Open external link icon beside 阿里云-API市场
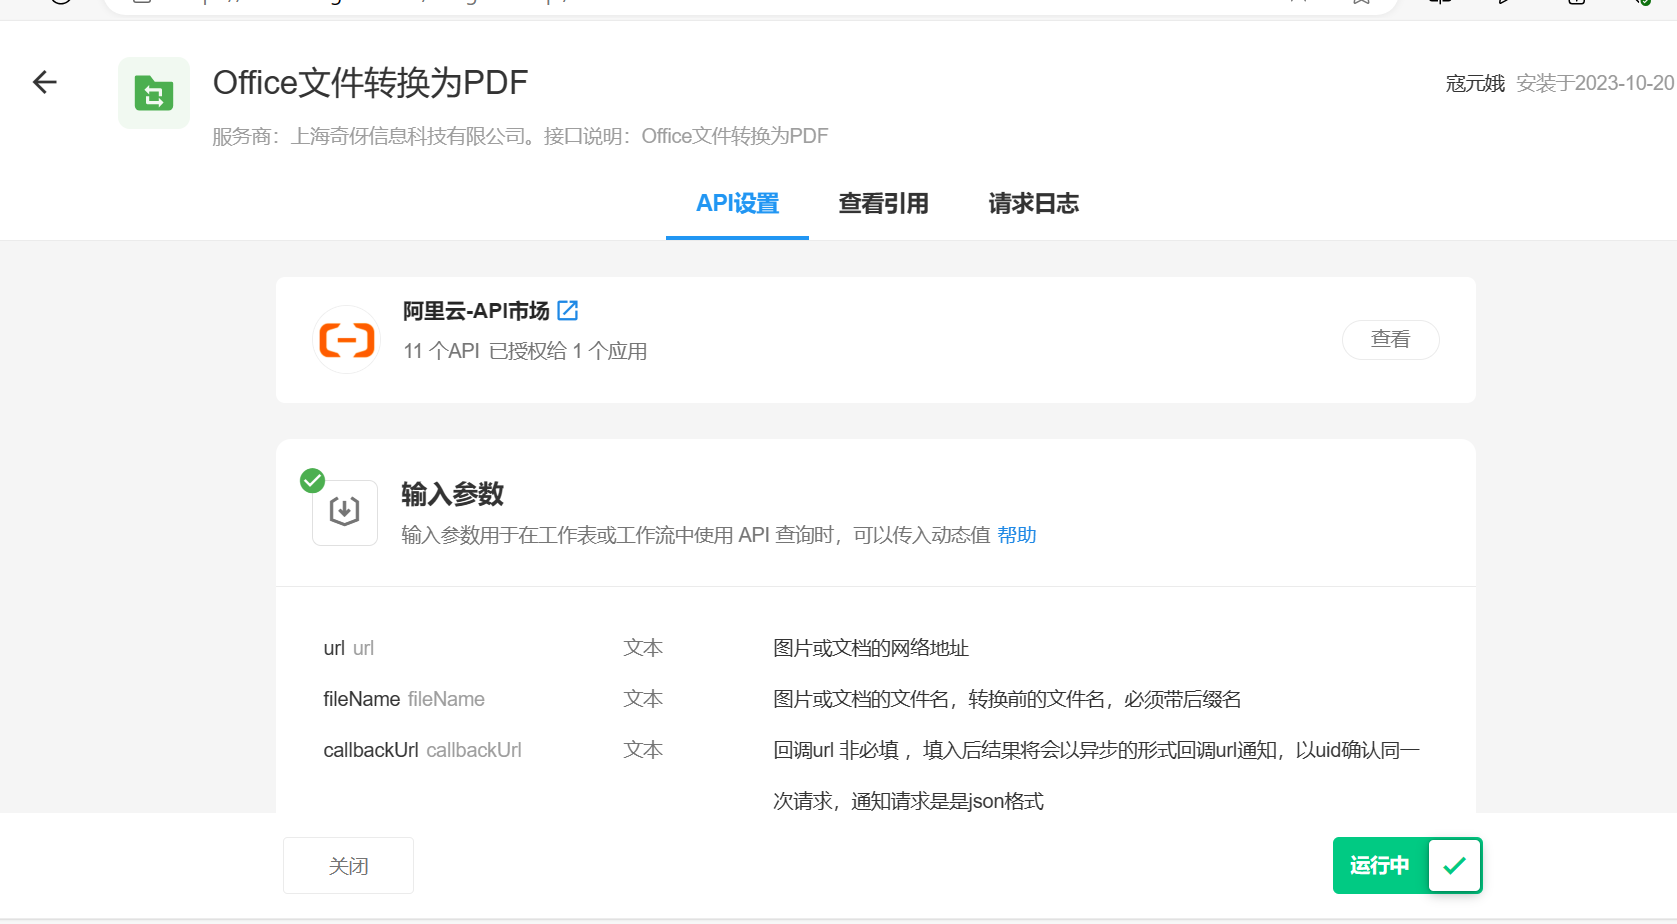1677x924 pixels. point(568,311)
